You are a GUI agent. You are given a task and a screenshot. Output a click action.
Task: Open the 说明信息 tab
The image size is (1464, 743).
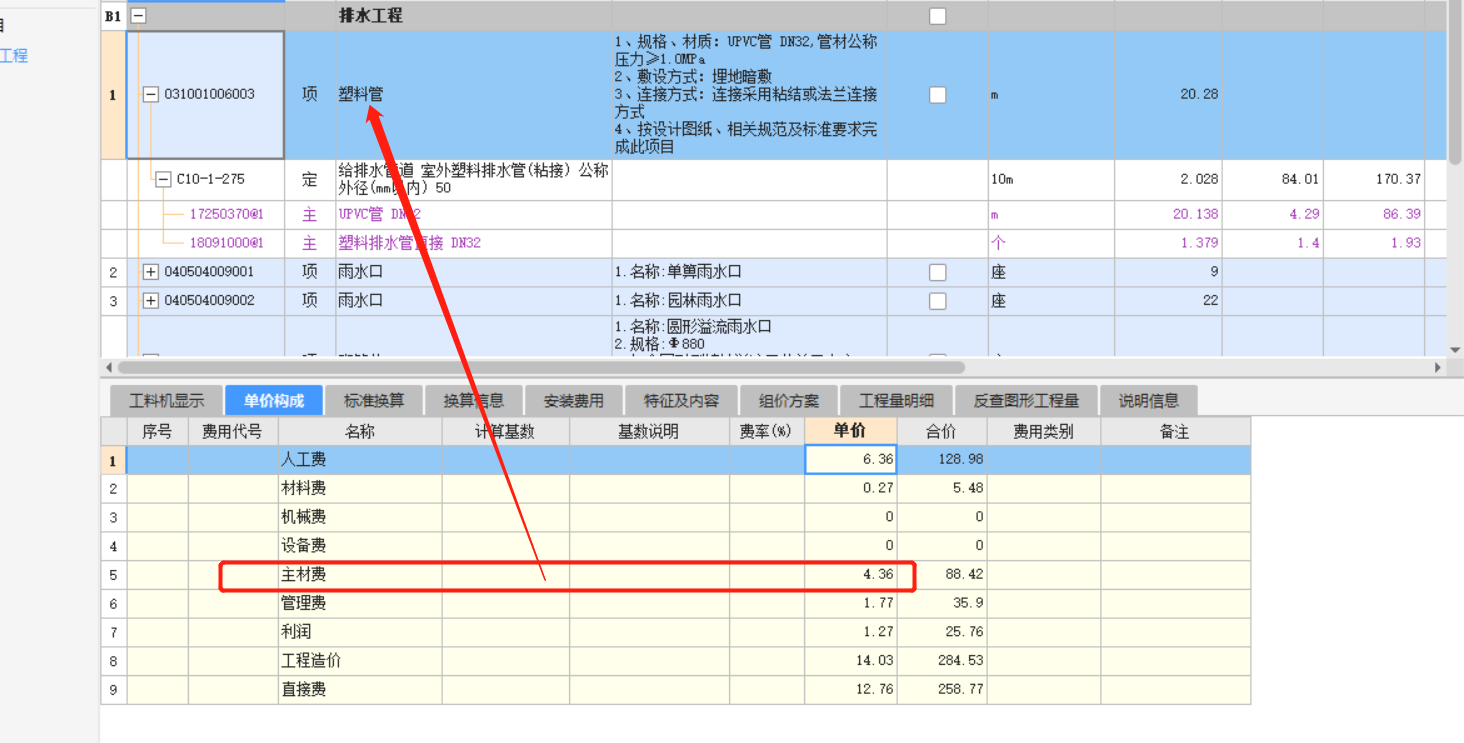coord(1149,400)
